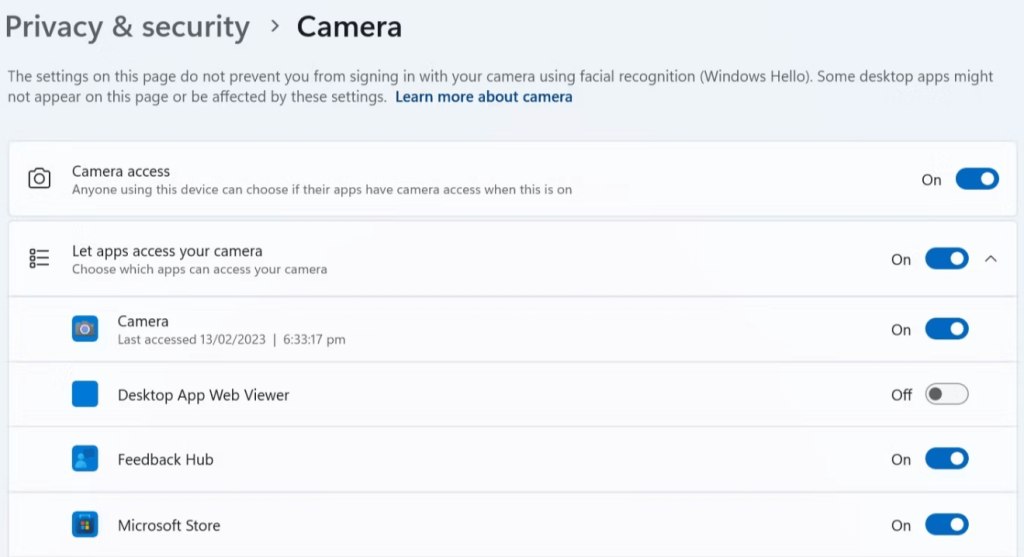
Task: Enable camera for Desktop App Web Viewer
Action: [x=946, y=395]
